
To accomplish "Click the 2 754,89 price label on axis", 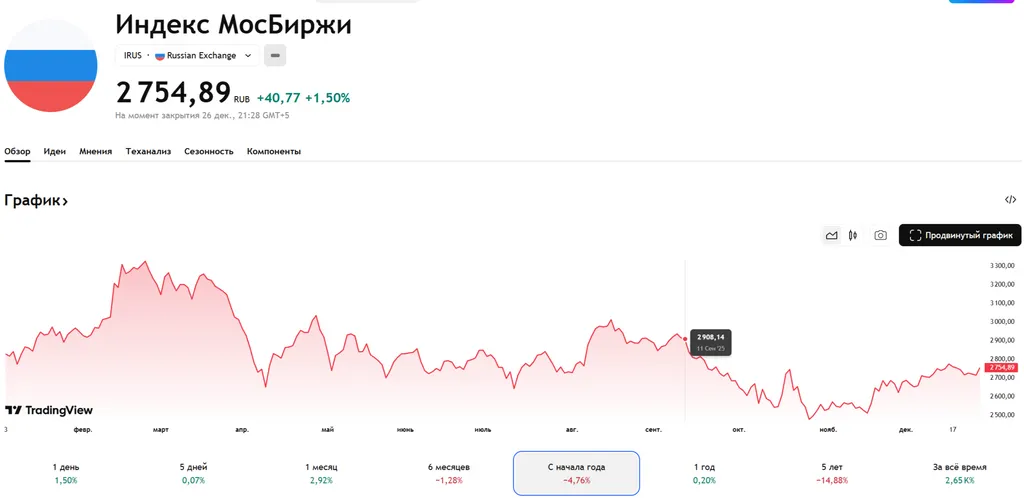I will click(x=1002, y=368).
